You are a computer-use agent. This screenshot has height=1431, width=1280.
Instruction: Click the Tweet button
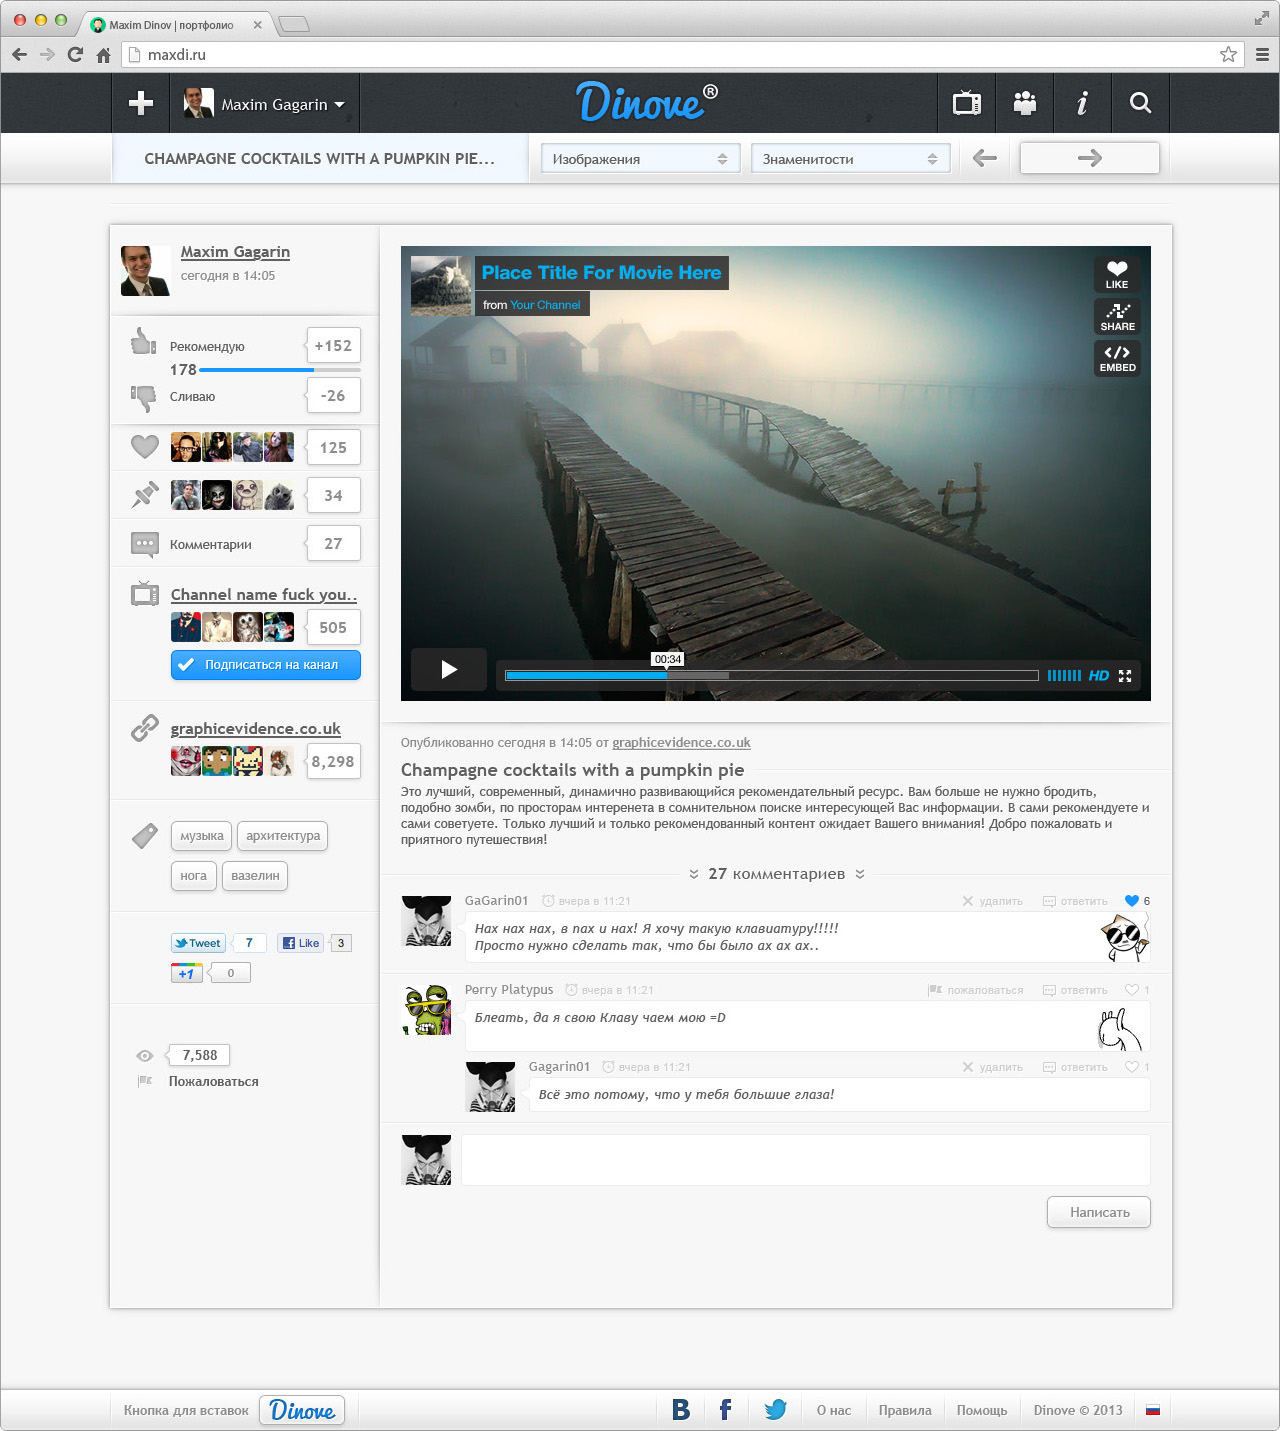point(198,943)
